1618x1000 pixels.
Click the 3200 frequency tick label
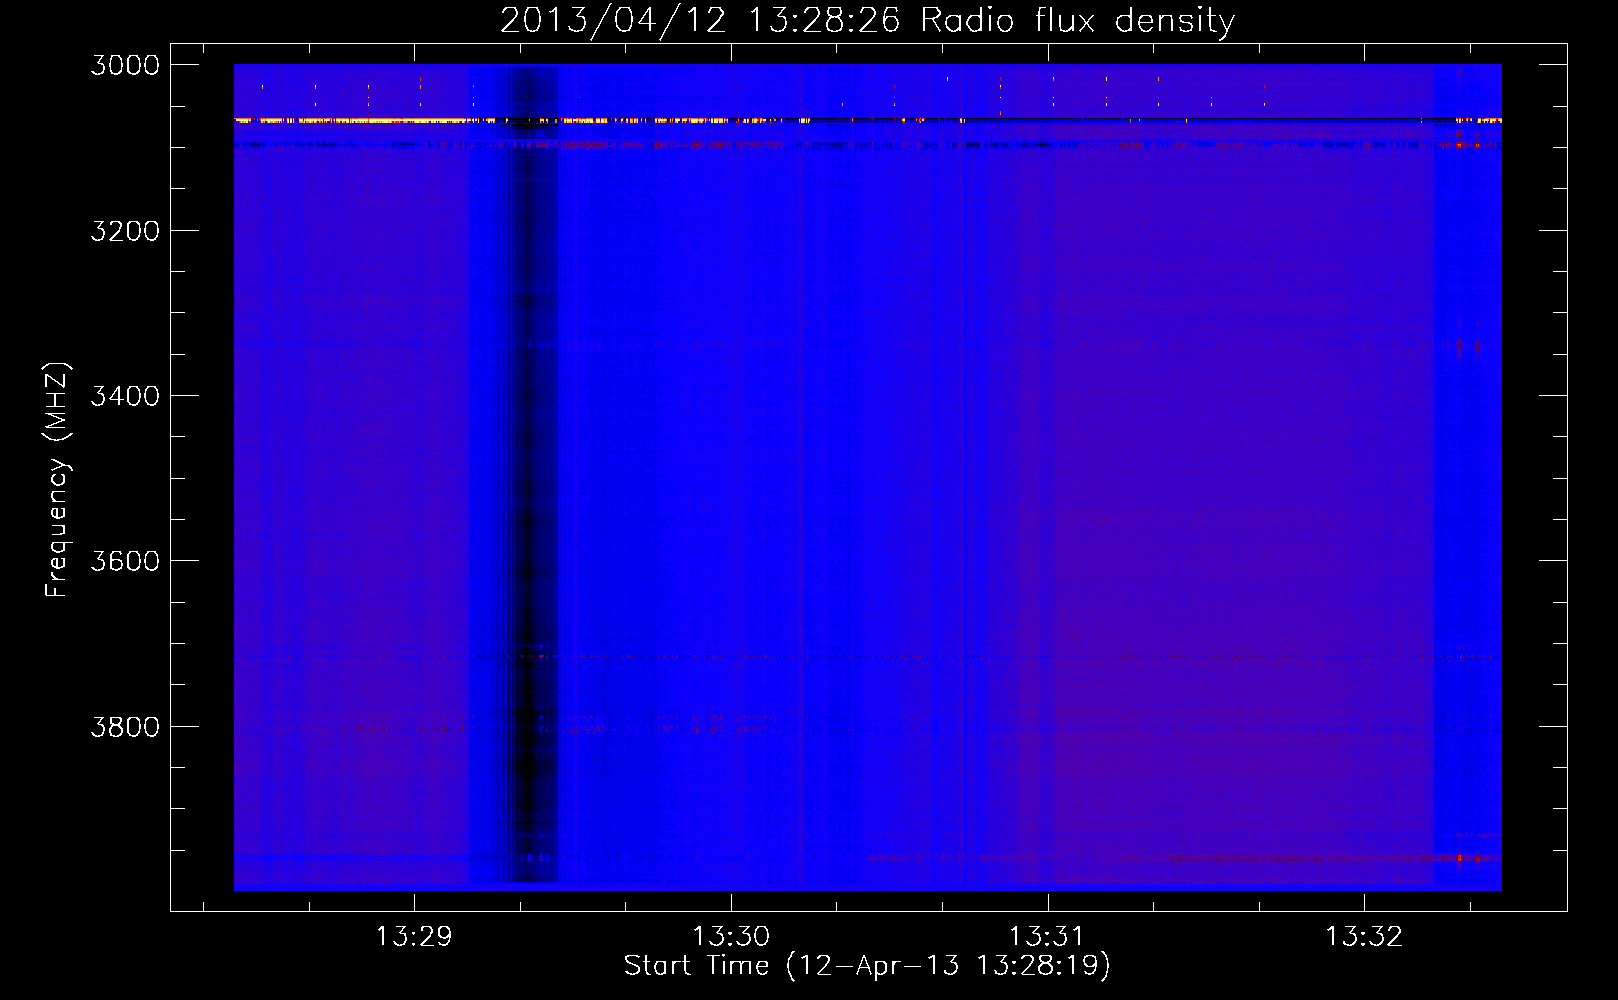coord(125,231)
